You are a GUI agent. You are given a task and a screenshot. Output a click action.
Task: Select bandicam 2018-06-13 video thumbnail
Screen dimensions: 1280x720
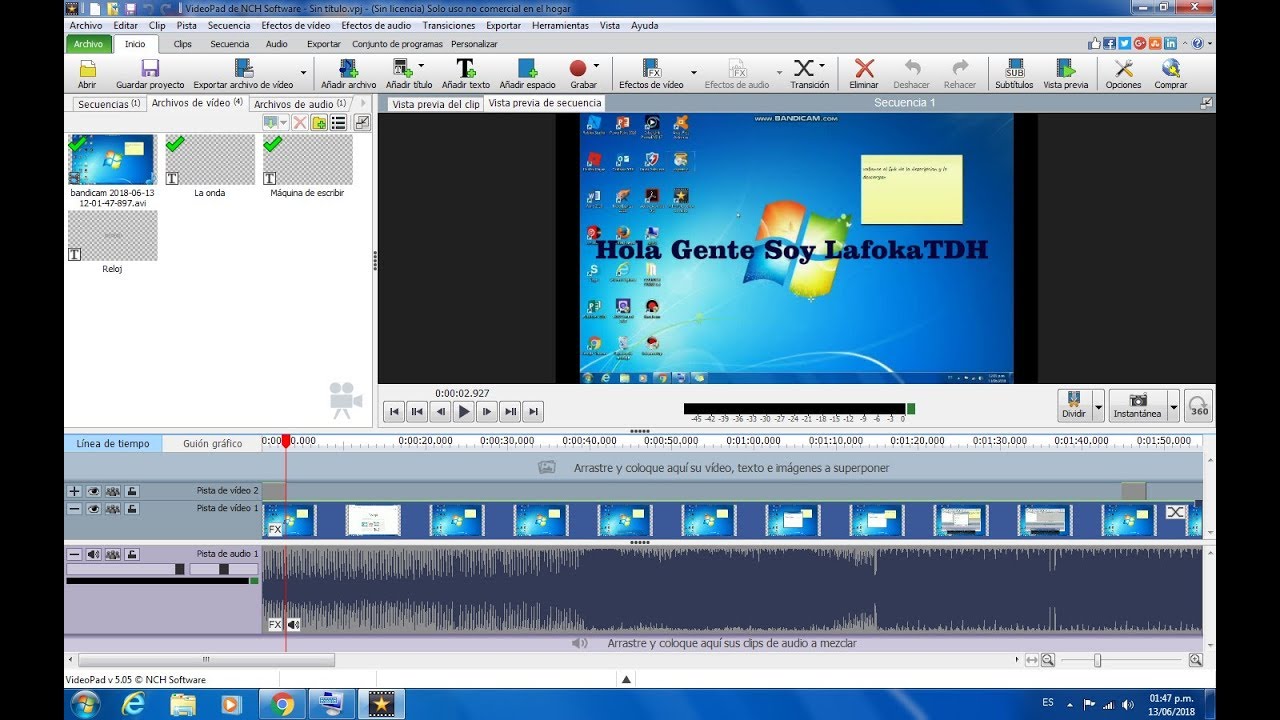pos(112,159)
